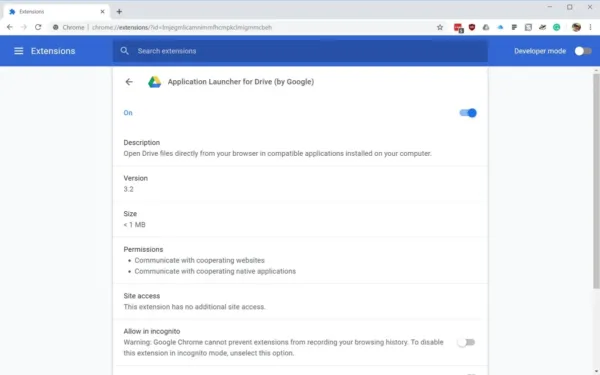Click the size value '< 1 MB'

point(134,225)
